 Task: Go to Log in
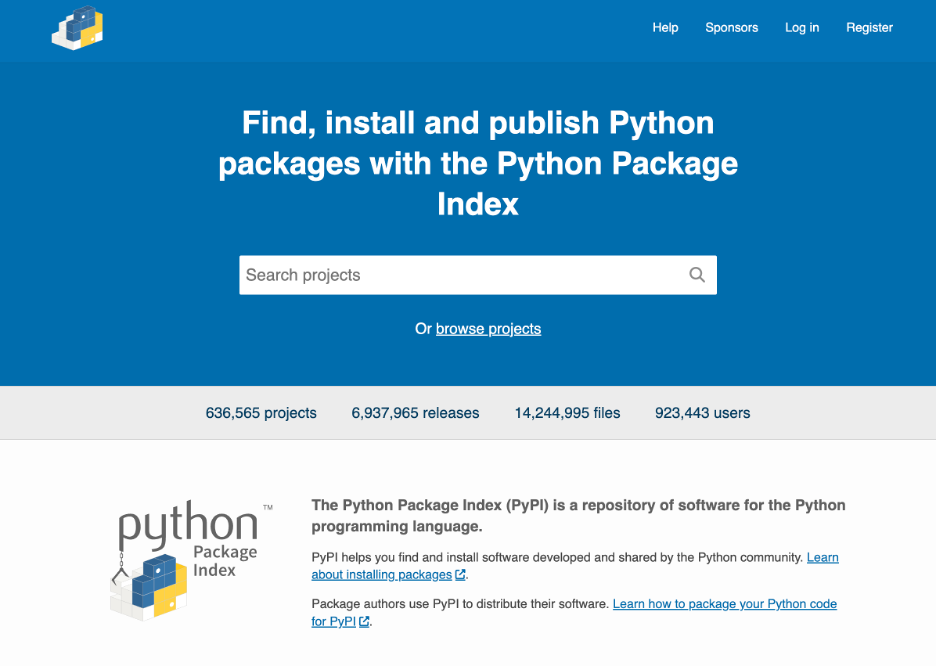[802, 27]
